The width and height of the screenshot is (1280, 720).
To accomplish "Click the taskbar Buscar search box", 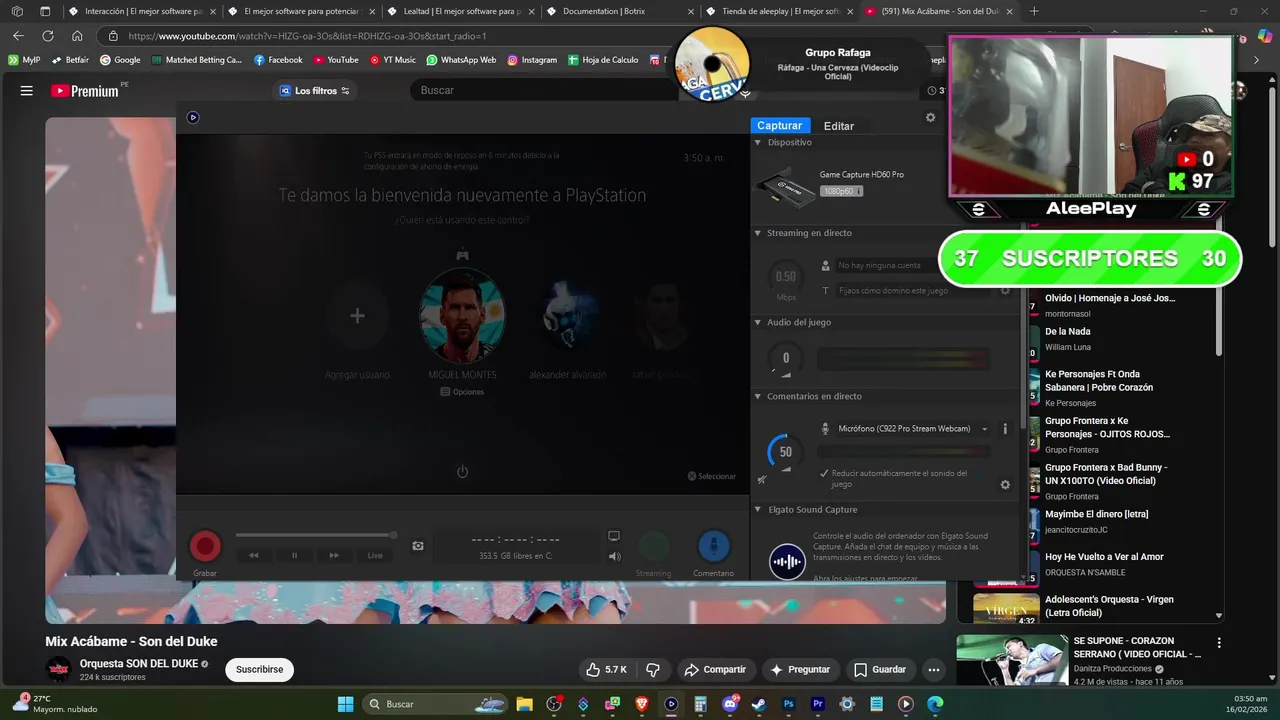I will (434, 704).
